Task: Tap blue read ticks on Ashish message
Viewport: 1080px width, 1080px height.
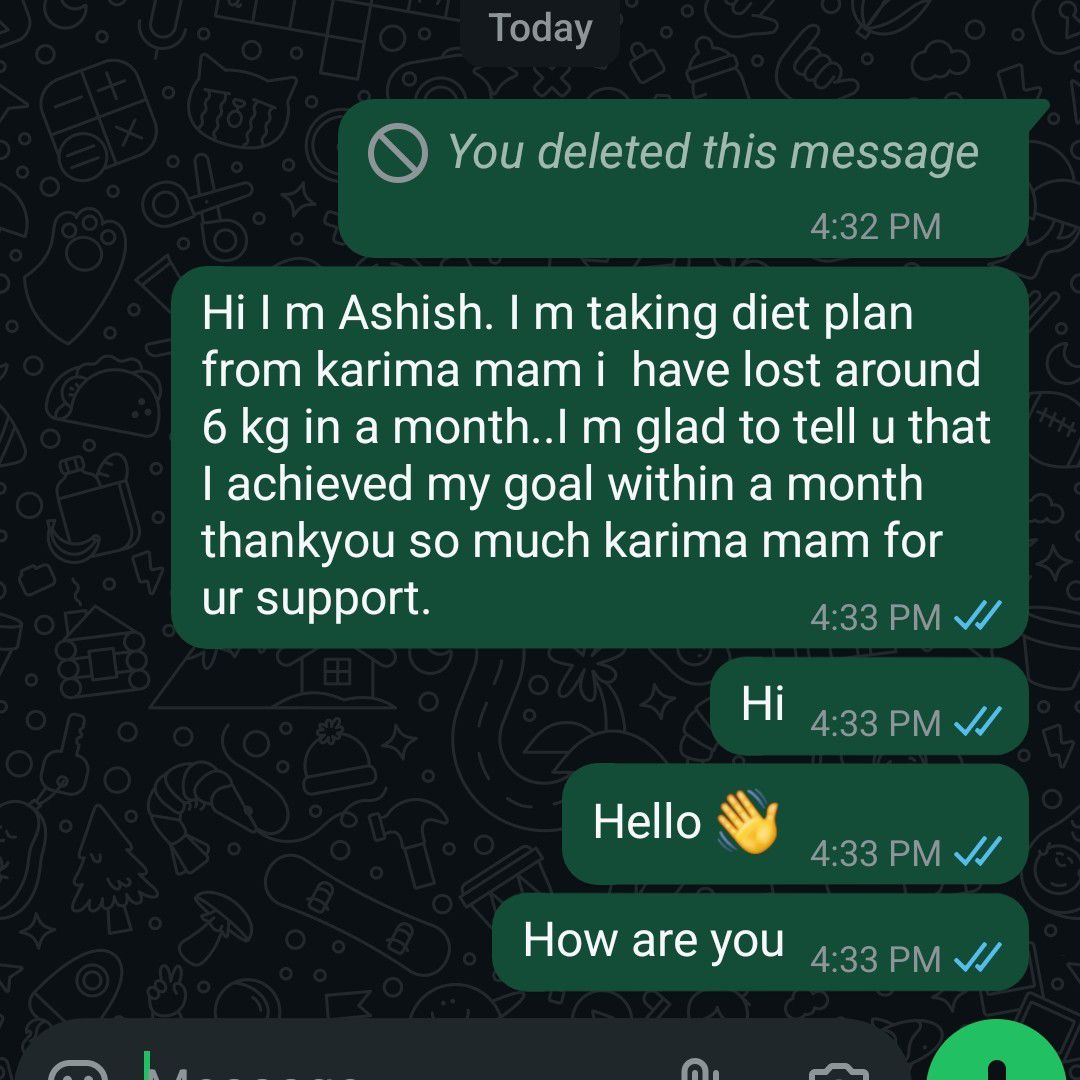Action: tap(977, 616)
